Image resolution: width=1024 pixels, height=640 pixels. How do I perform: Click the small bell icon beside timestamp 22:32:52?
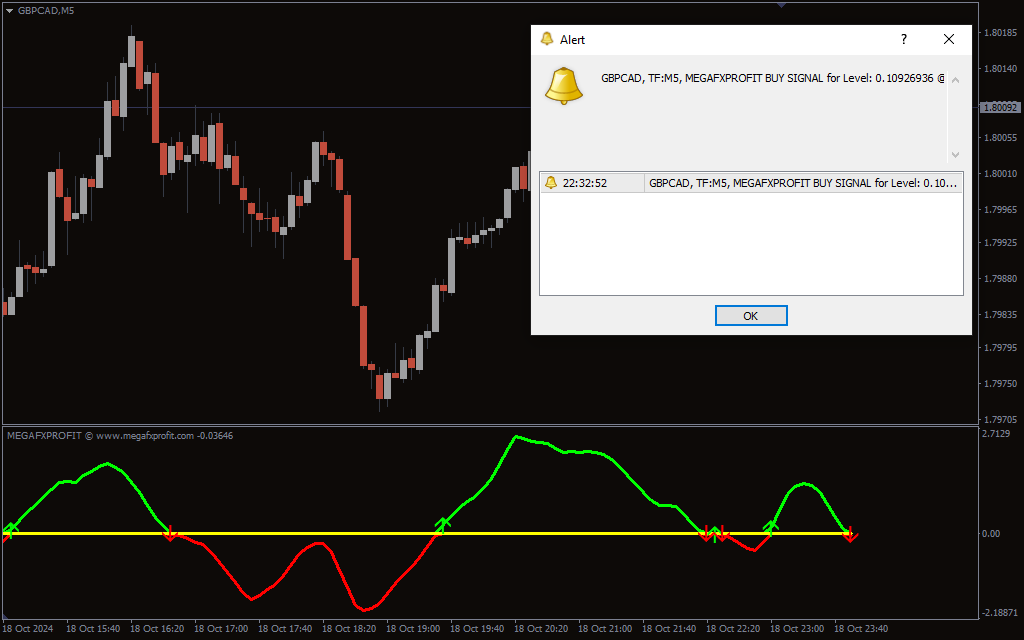[x=553, y=183]
